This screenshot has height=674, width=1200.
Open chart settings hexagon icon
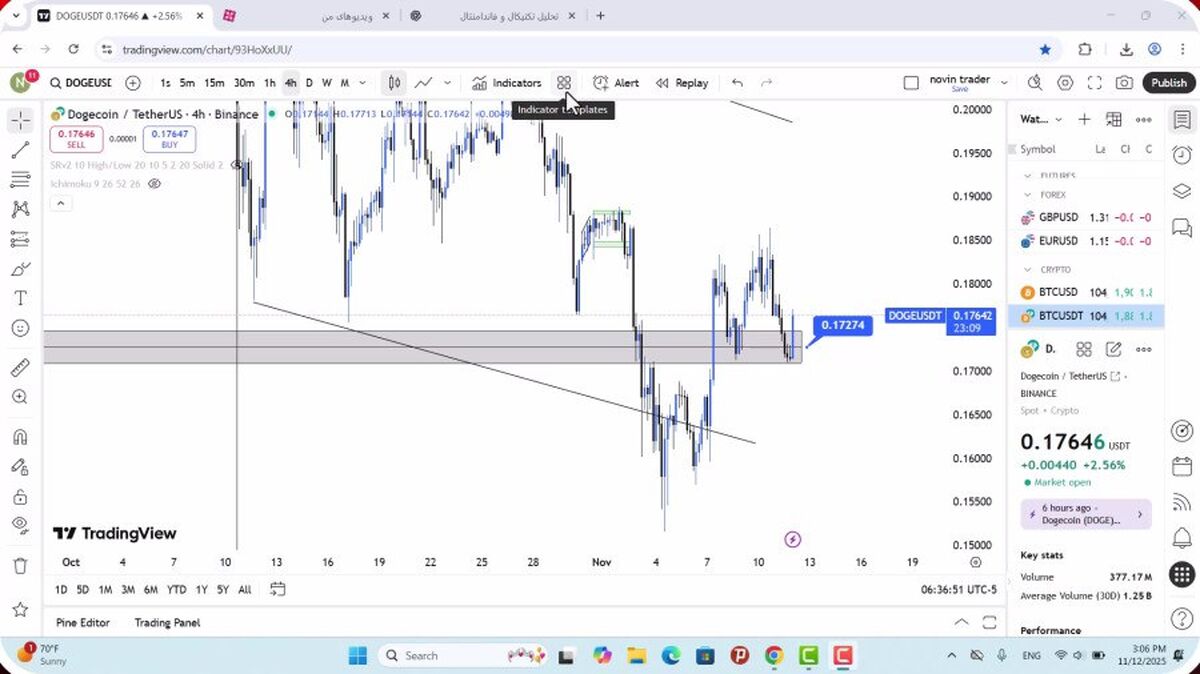point(1065,83)
